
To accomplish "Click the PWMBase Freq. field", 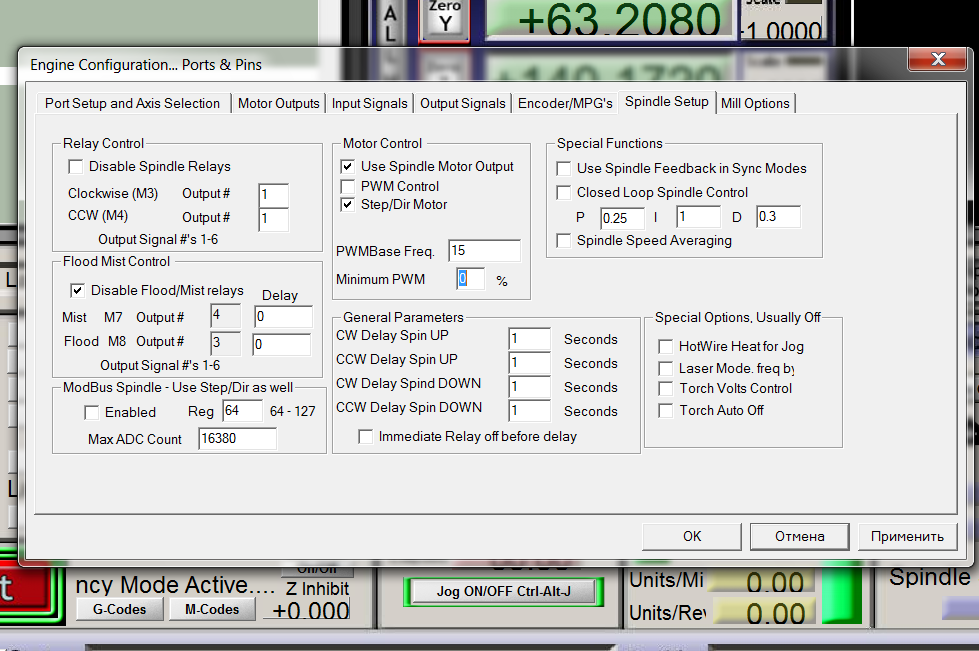I will (485, 250).
